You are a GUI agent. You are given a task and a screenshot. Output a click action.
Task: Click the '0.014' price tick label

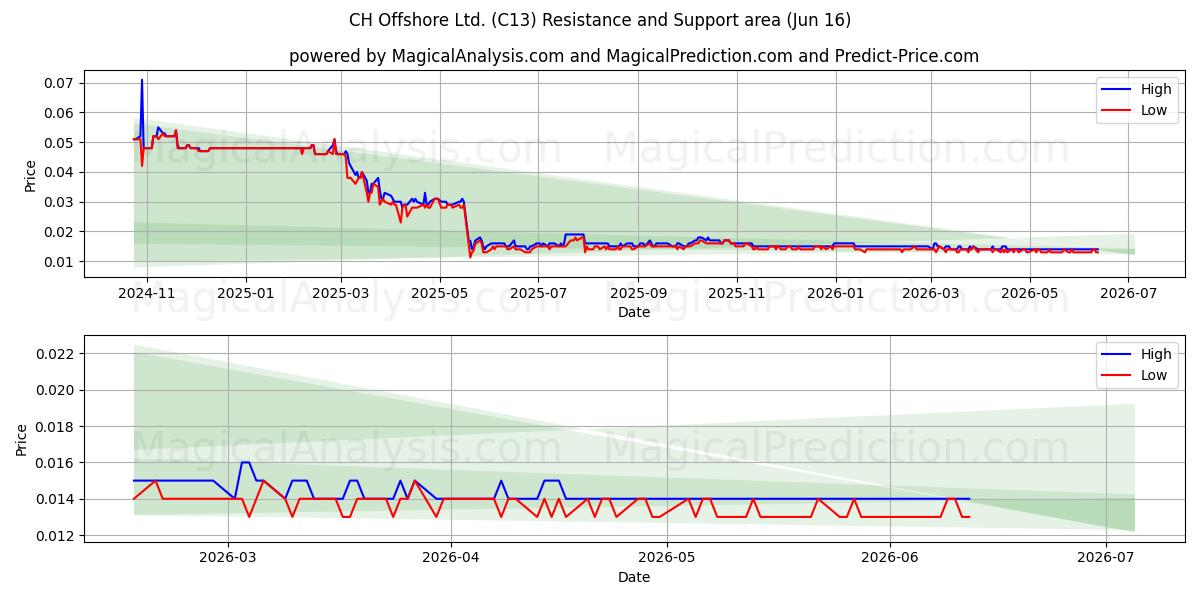(57, 499)
